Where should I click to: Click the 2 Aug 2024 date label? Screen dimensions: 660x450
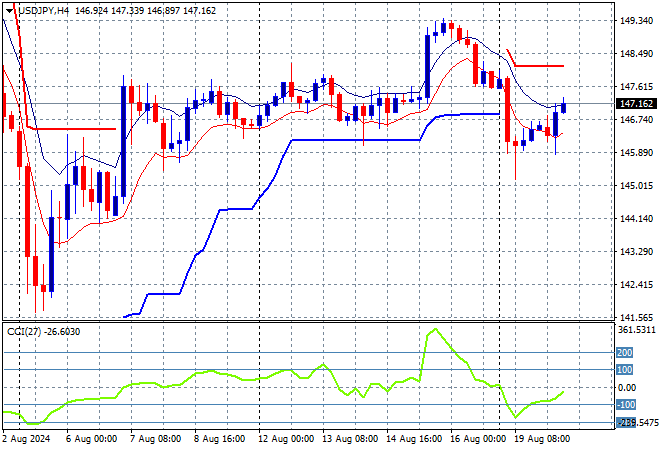pyautogui.click(x=26, y=439)
